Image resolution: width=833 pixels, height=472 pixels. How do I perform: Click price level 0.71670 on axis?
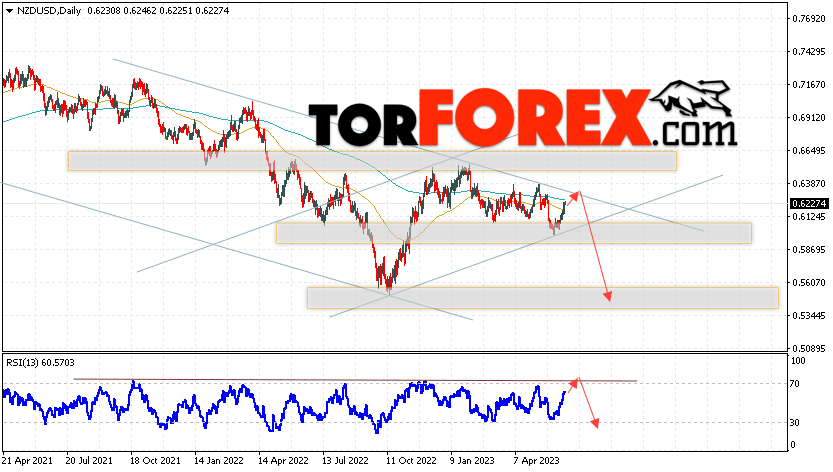pos(809,85)
